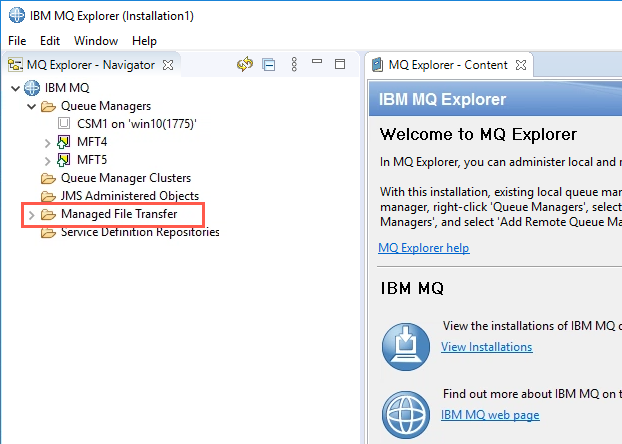The height and width of the screenshot is (444, 622).
Task: Expand the MFT4 queue manager node
Action: pos(48,143)
